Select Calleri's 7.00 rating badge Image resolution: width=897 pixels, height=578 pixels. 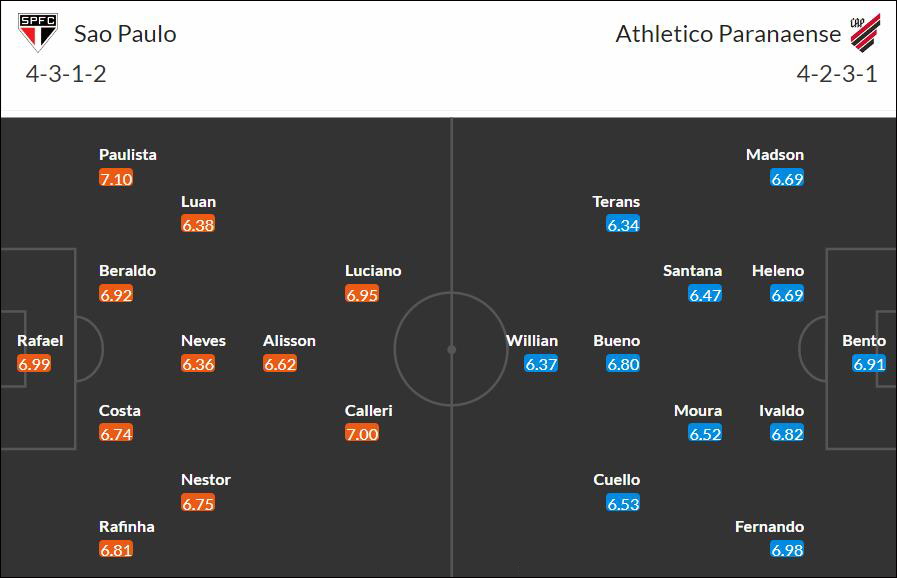[x=362, y=433]
